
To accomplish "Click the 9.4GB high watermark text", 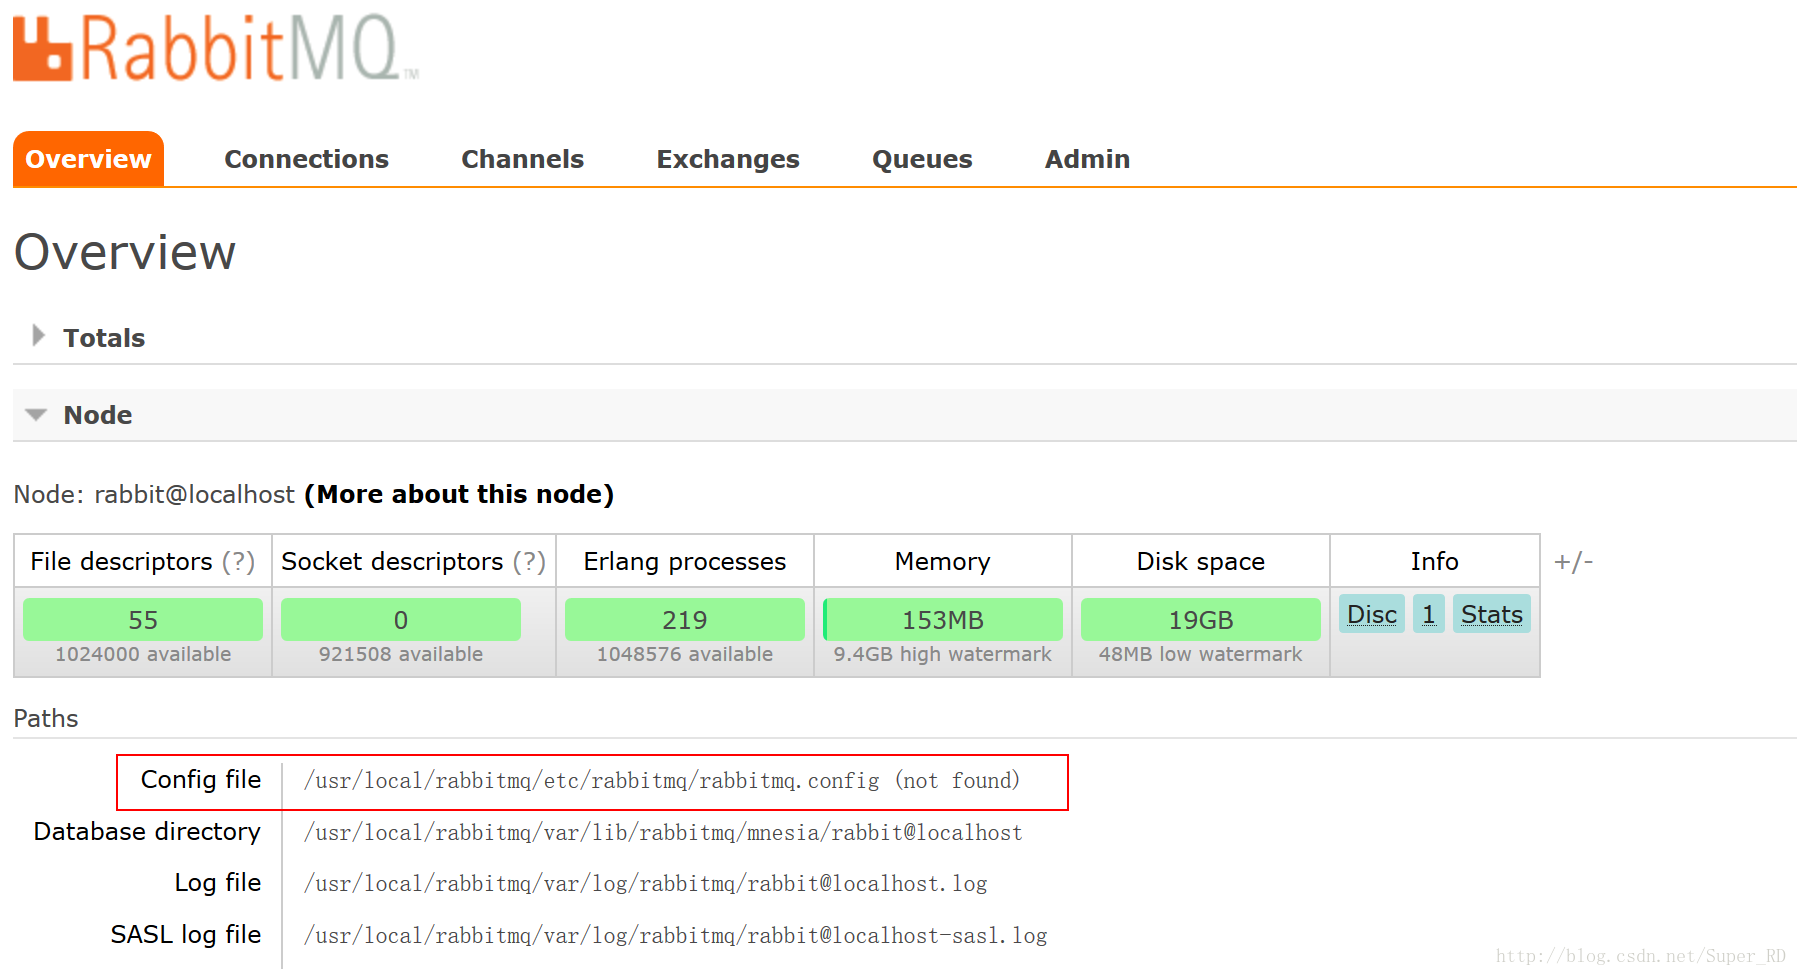I will pos(943,654).
